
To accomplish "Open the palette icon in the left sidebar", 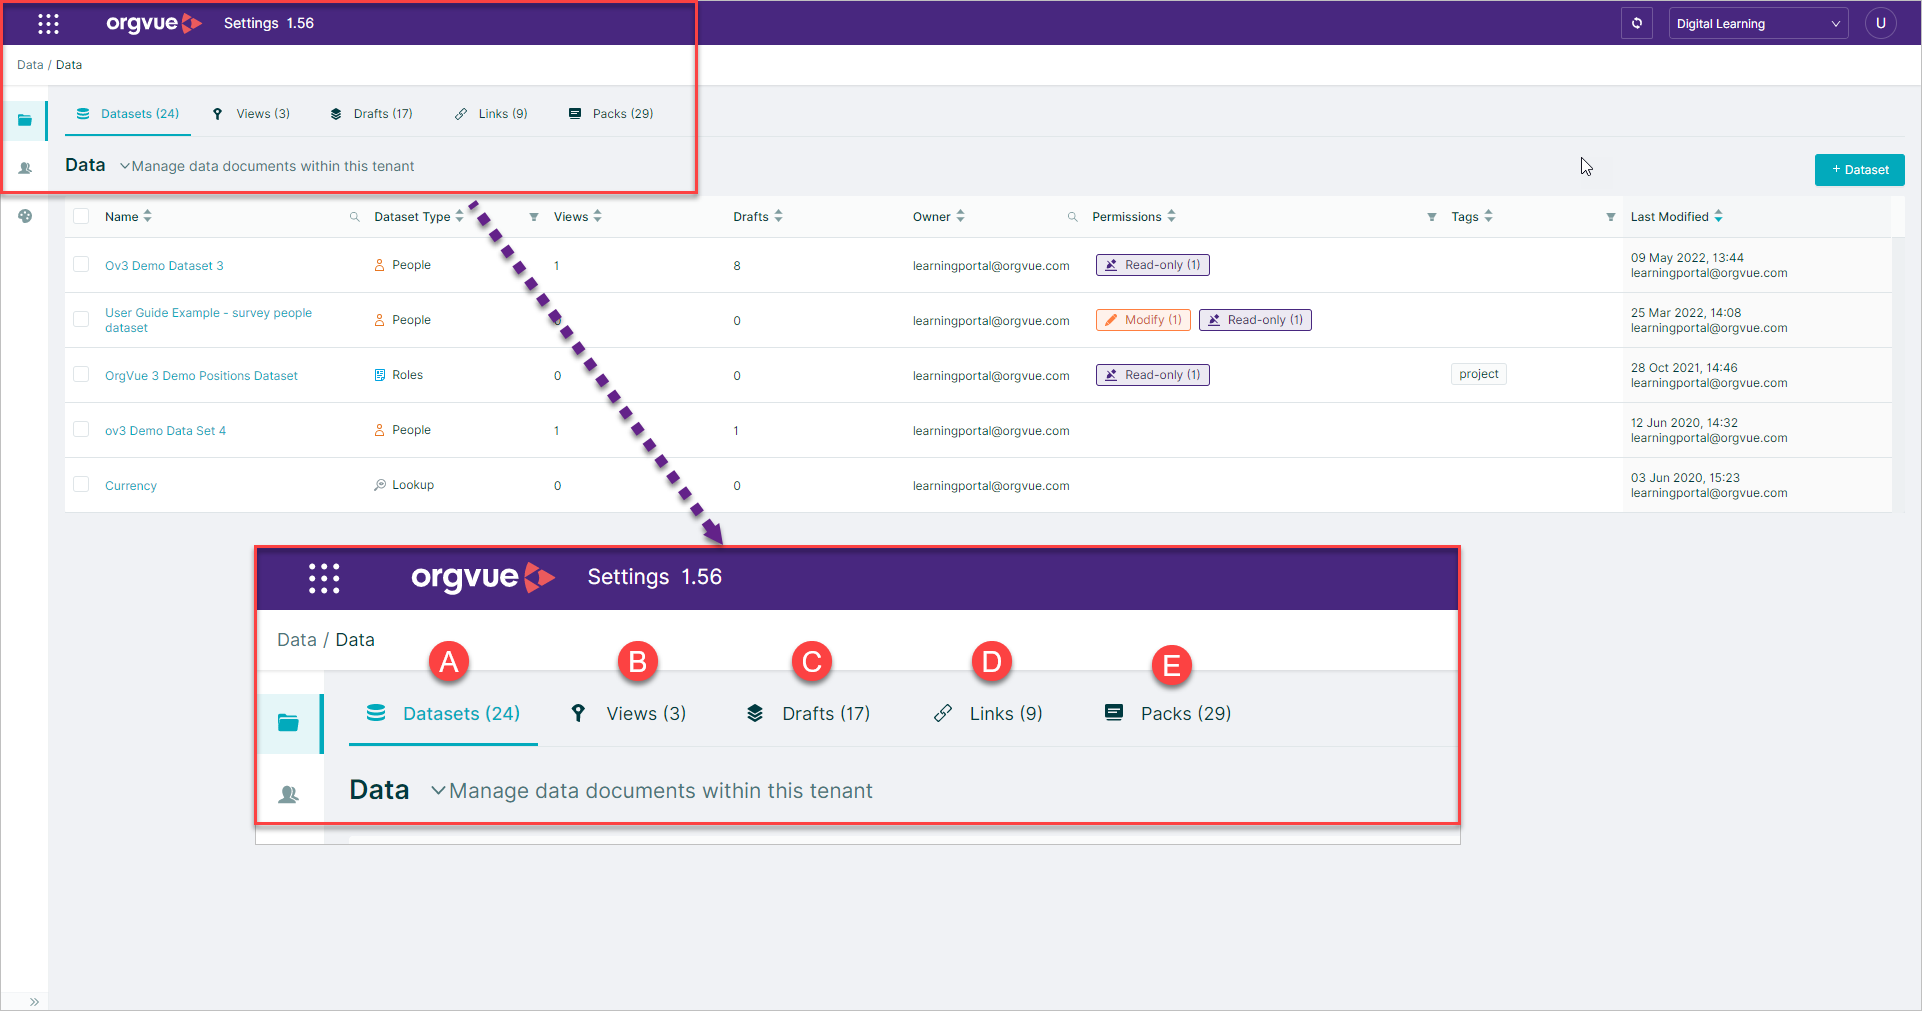I will 25,216.
